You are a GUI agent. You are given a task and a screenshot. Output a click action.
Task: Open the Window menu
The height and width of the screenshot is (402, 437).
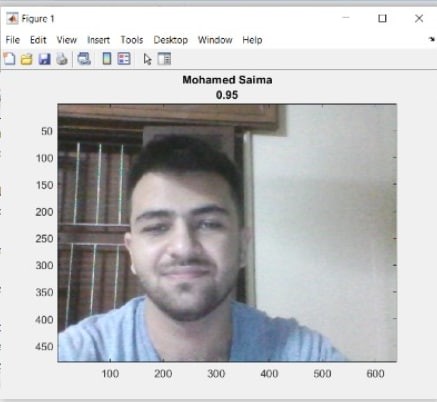pos(215,40)
